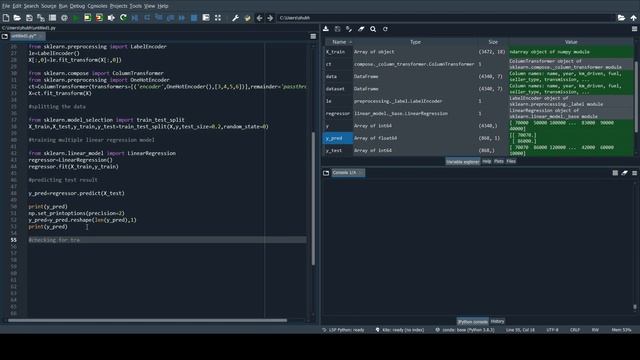The image size is (640, 360).
Task: Open the Help menu
Action: [x=163, y=6]
